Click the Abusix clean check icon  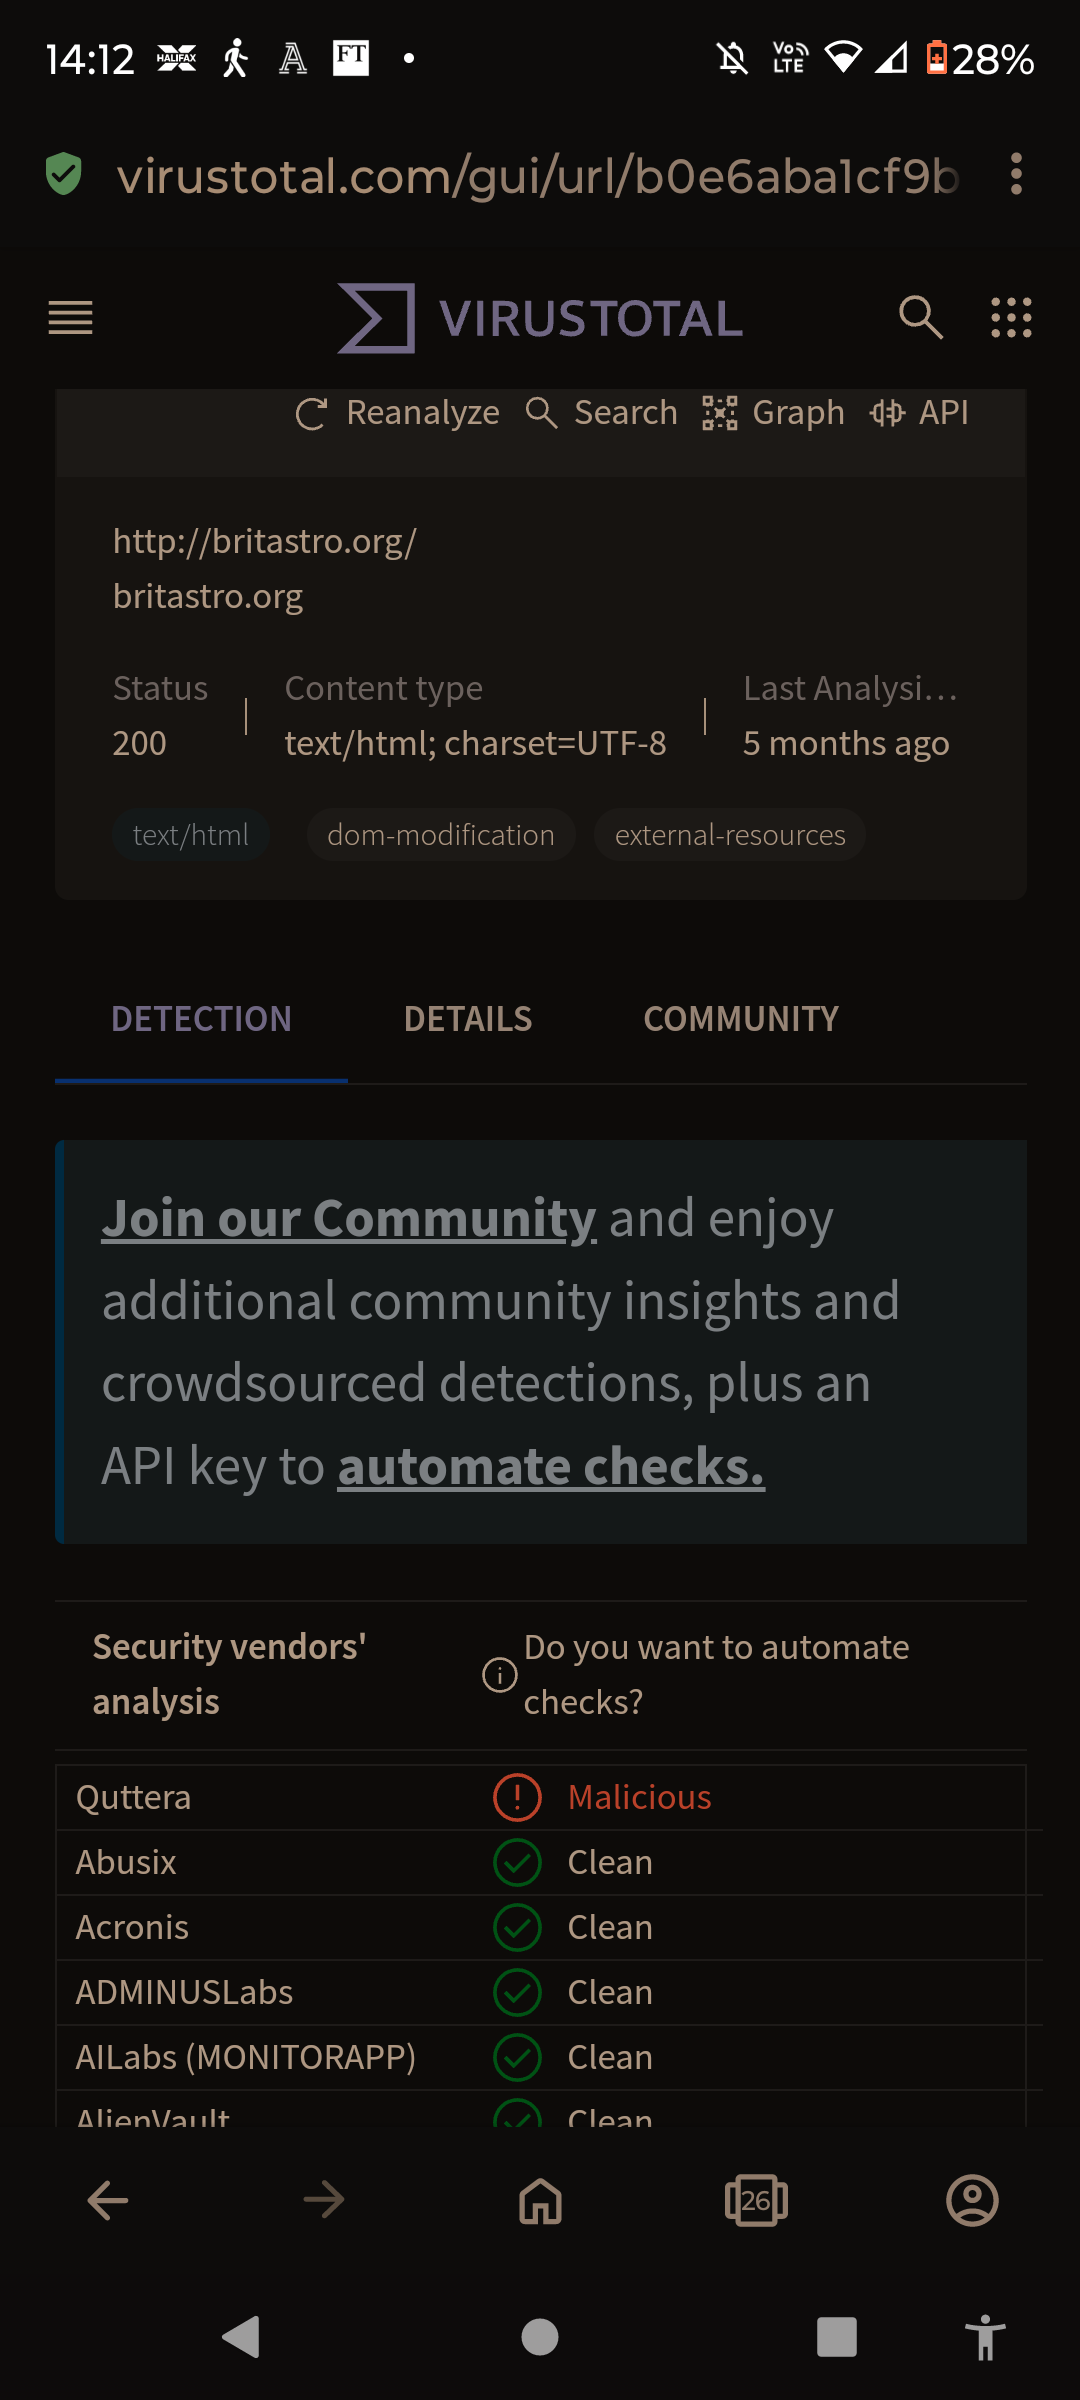click(x=517, y=1862)
